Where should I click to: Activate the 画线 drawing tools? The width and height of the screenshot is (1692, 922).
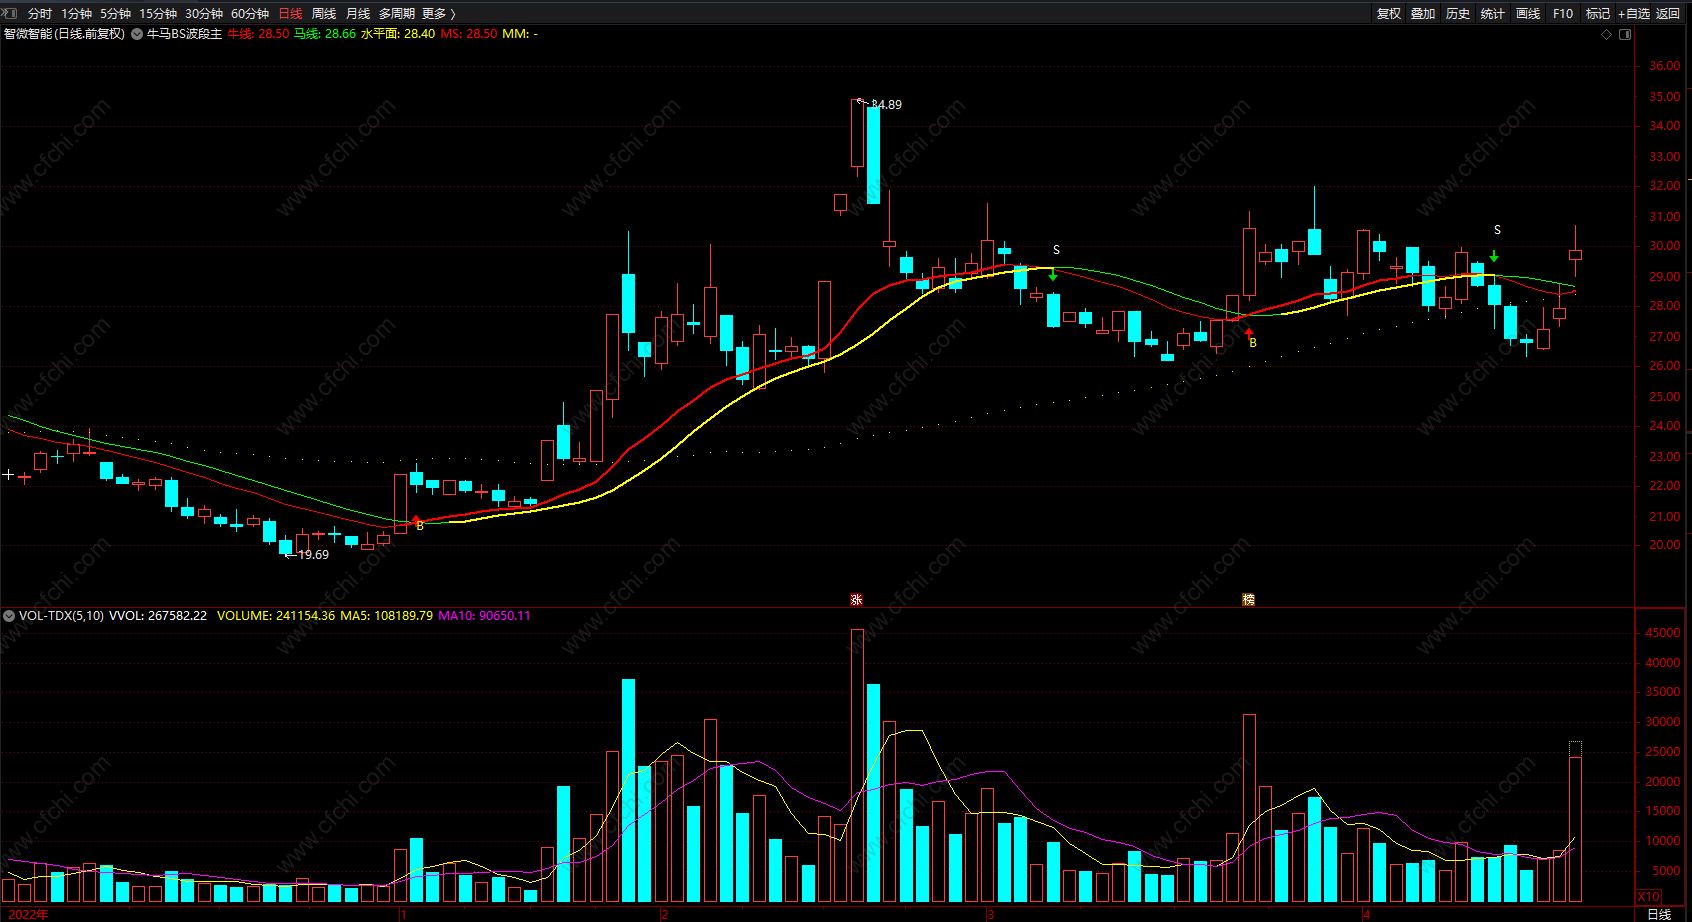point(1528,14)
